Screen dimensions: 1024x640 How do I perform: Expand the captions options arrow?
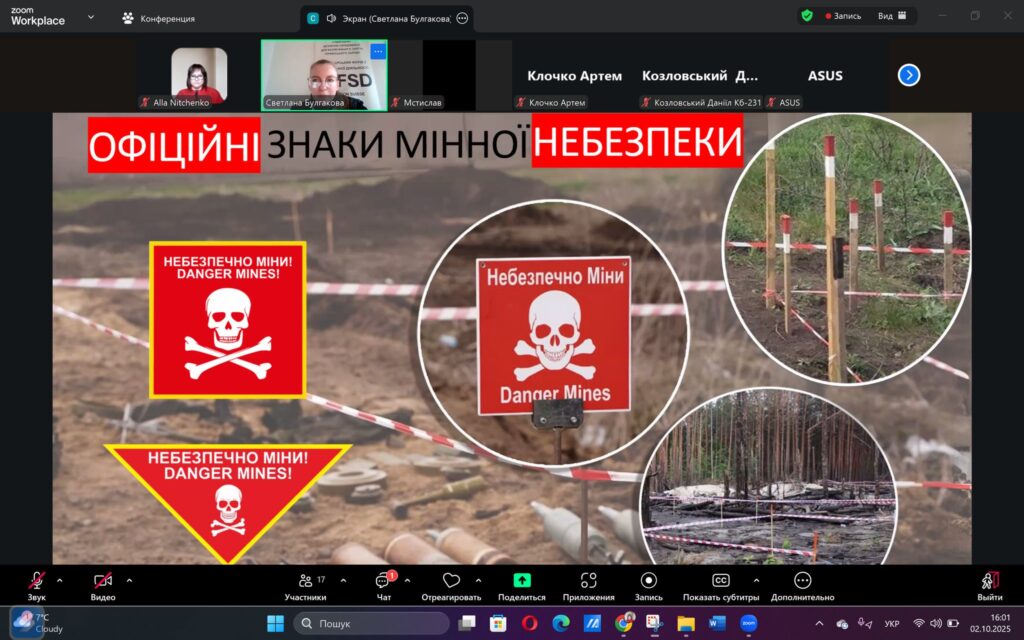point(755,580)
